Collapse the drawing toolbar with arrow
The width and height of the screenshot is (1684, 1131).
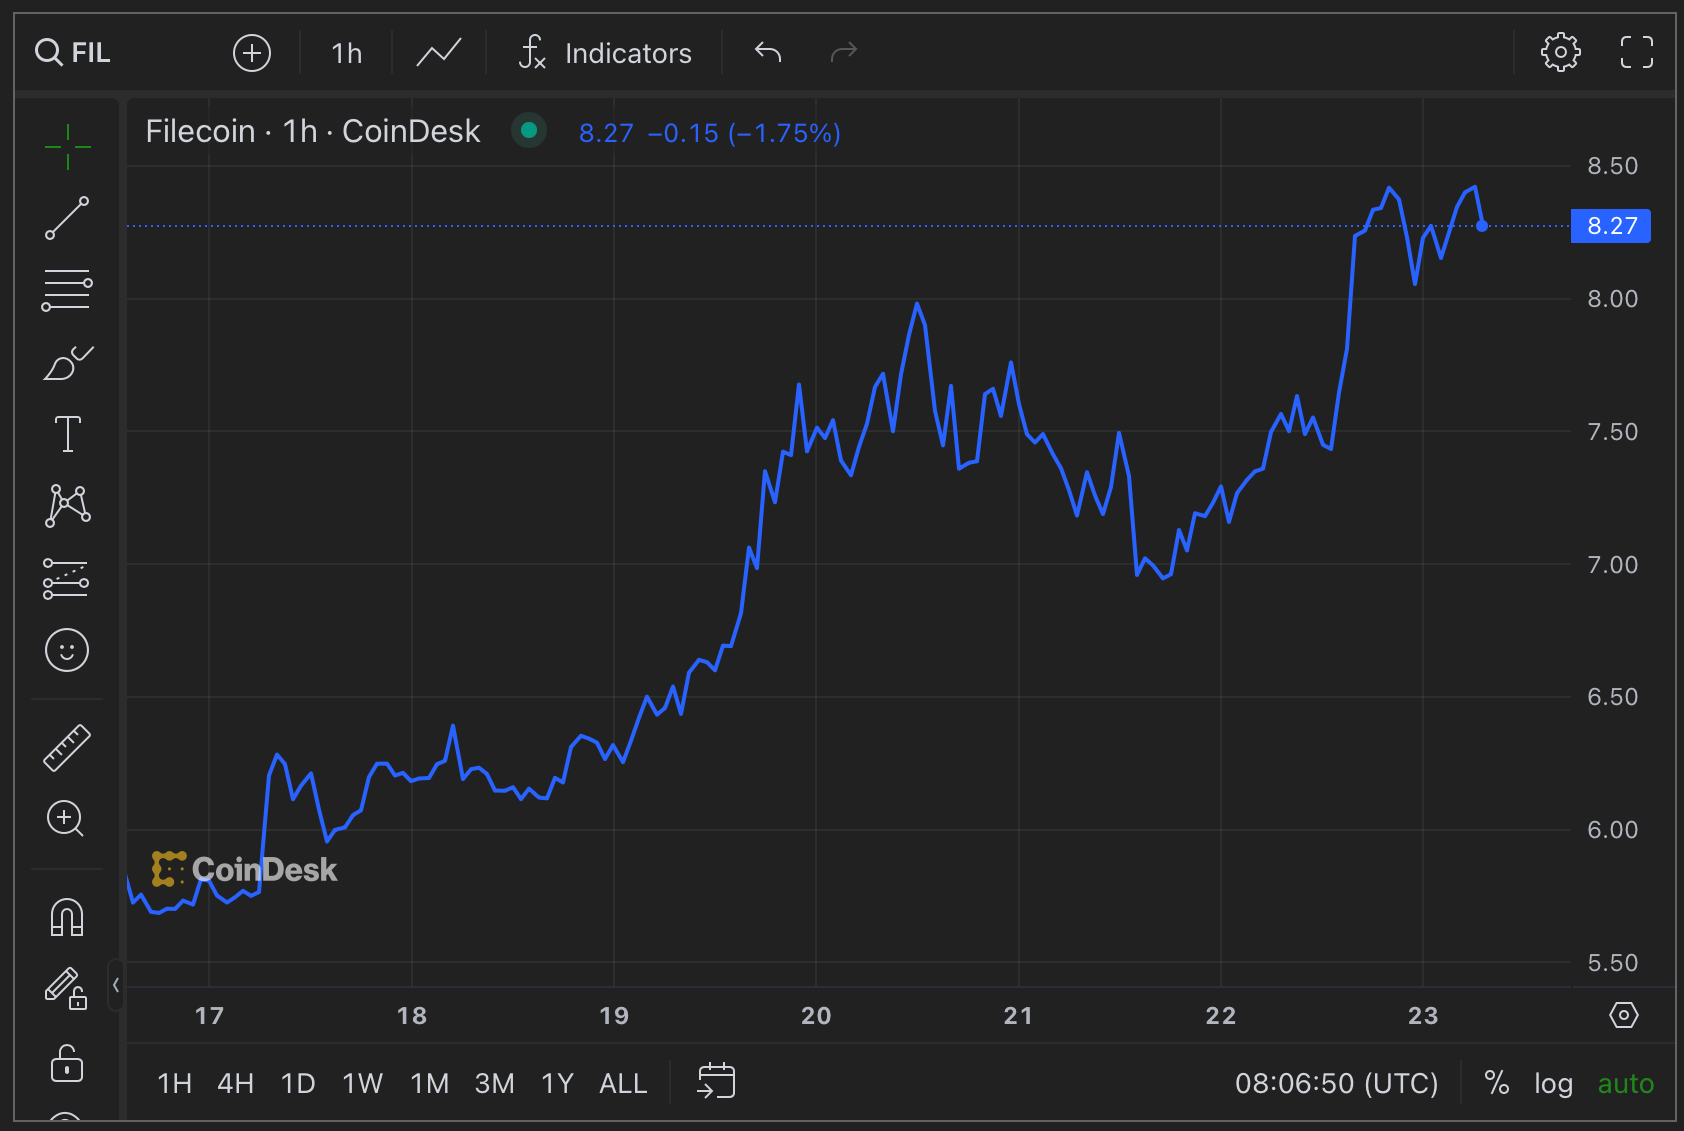tap(116, 985)
